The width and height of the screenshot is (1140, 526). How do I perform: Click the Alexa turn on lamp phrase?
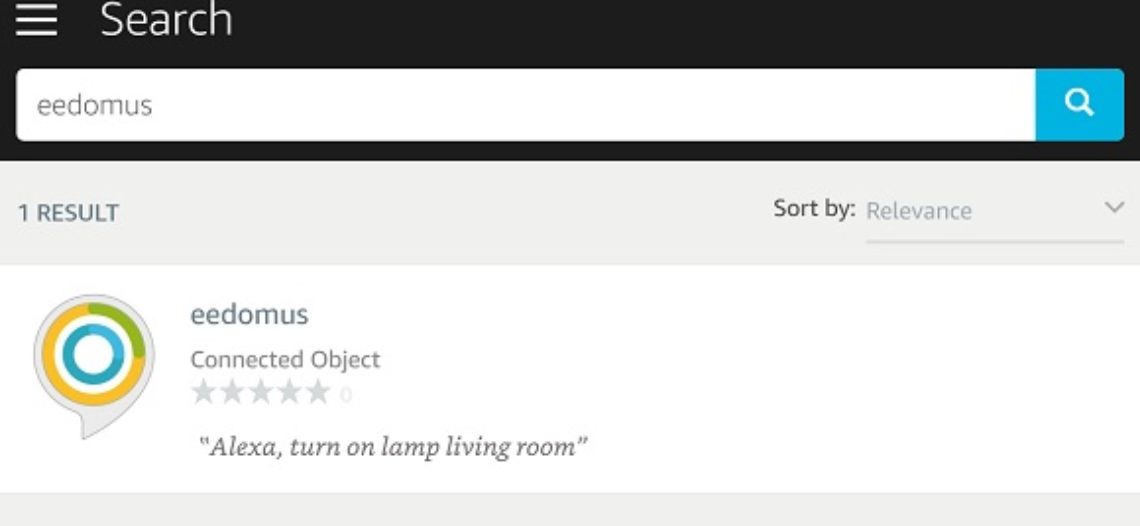(x=393, y=446)
